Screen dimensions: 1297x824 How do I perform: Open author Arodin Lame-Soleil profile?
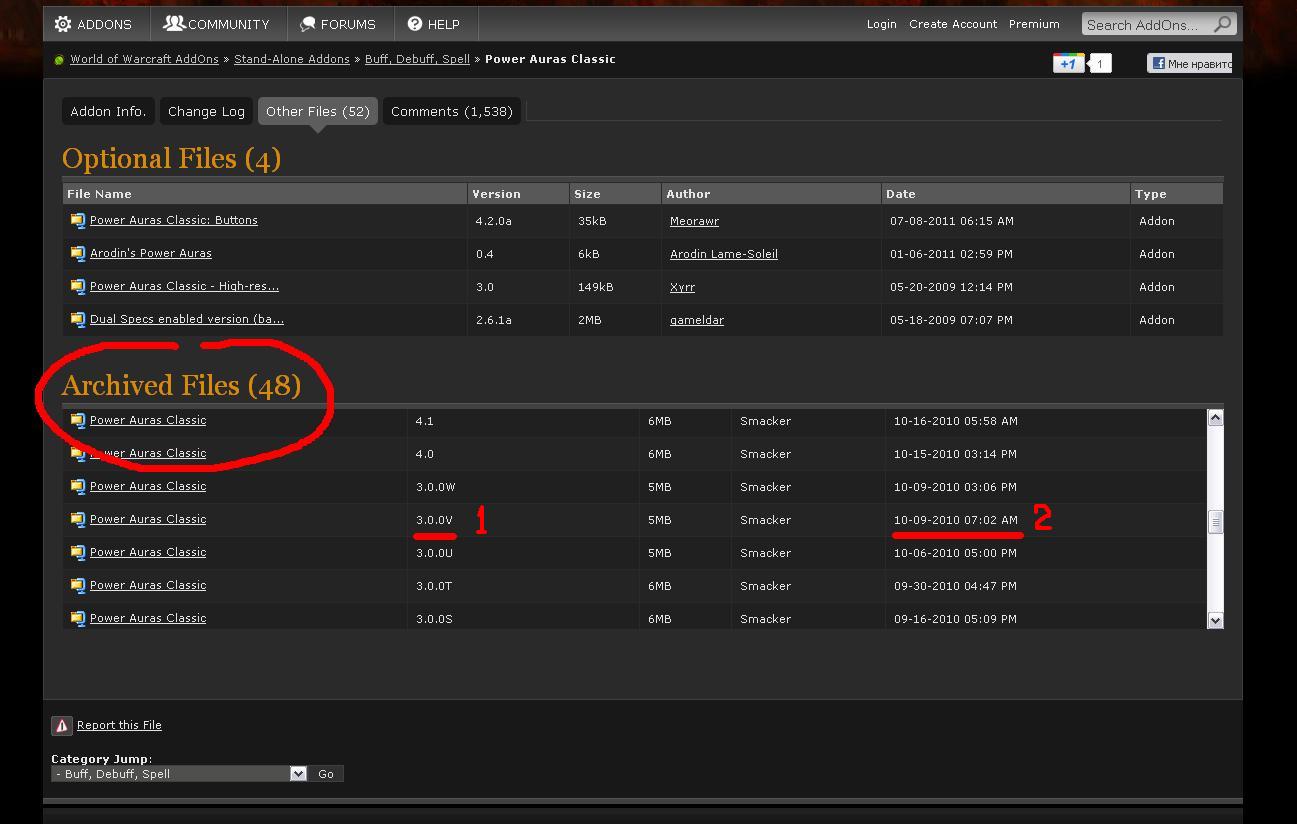click(x=724, y=254)
